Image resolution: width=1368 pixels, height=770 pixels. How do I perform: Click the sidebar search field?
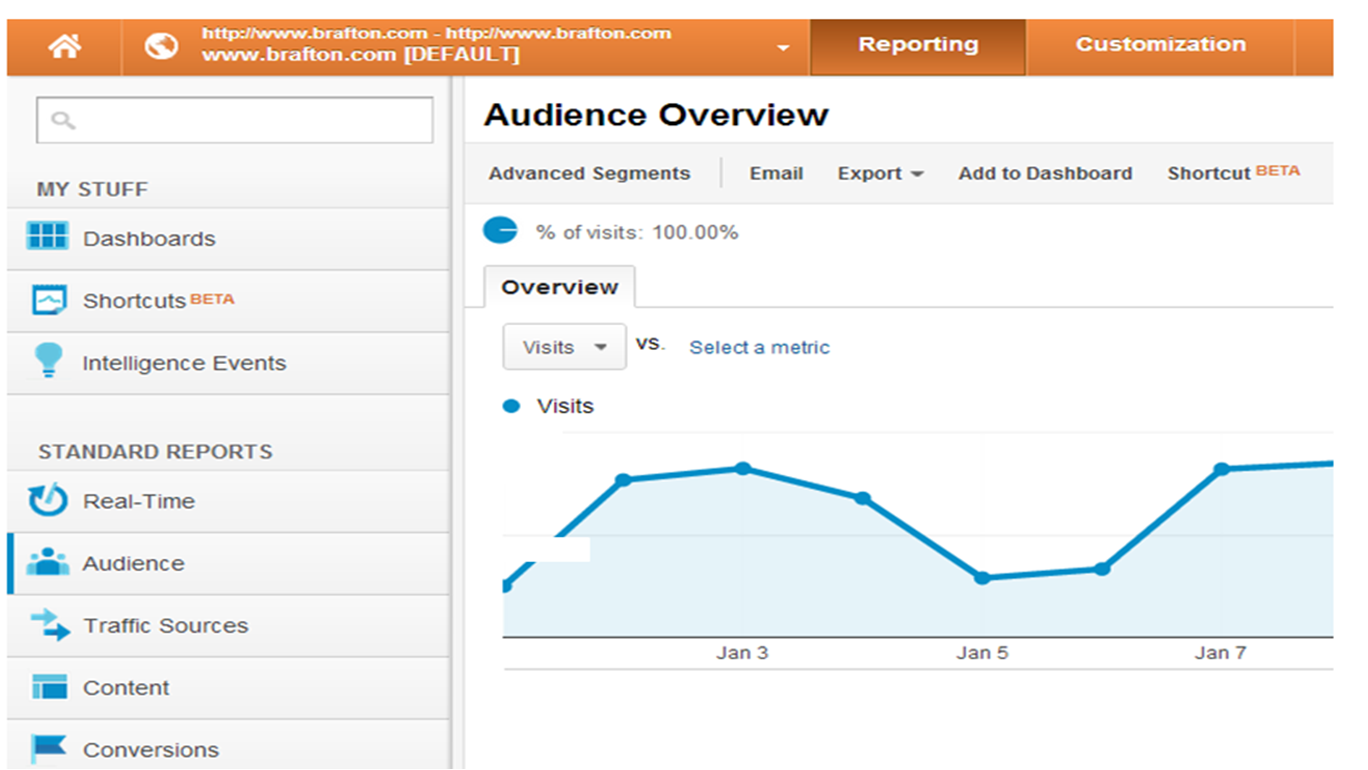click(235, 120)
